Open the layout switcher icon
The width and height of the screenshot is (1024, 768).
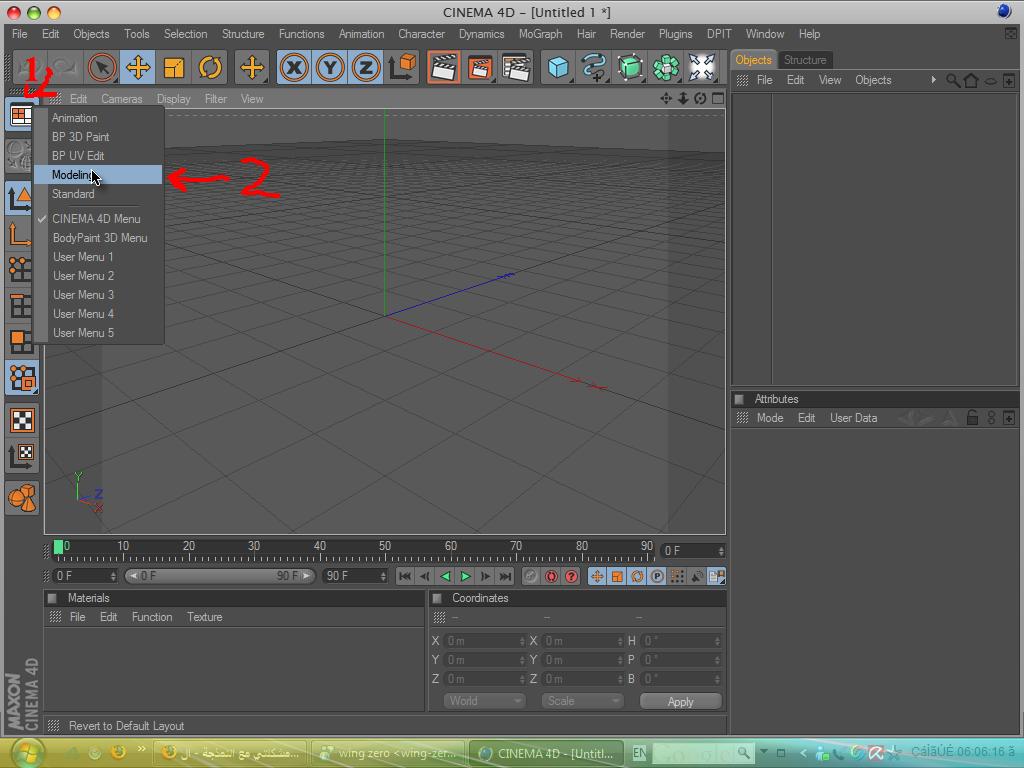[21, 115]
